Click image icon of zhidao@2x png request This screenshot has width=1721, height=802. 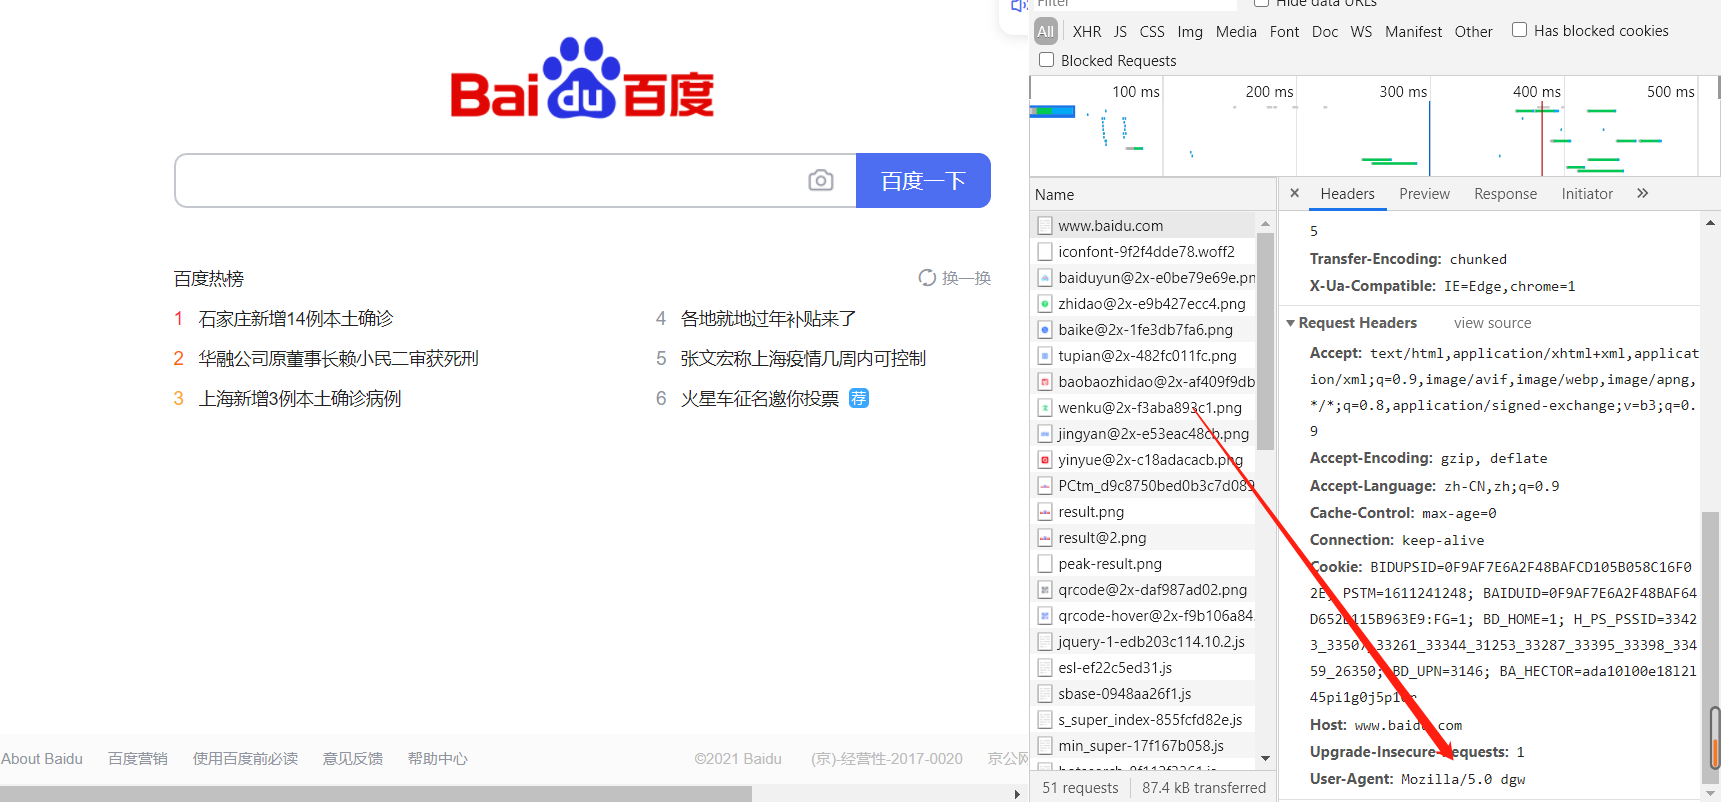click(x=1045, y=304)
